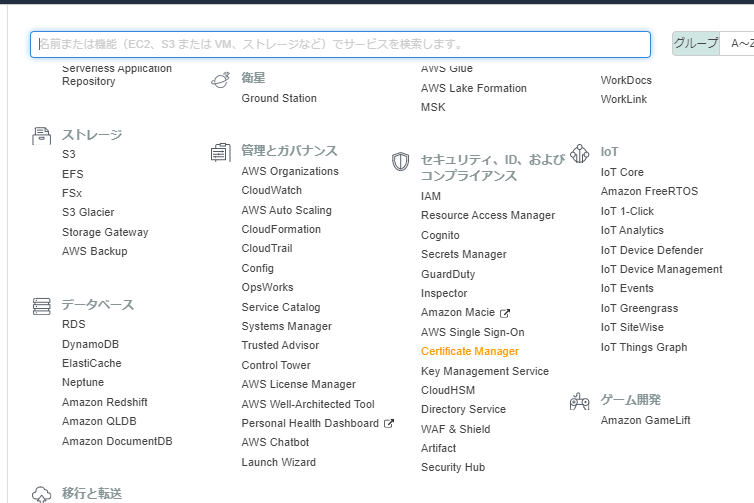This screenshot has width=754, height=503.
Task: Click the game development controller icon
Action: 579,401
